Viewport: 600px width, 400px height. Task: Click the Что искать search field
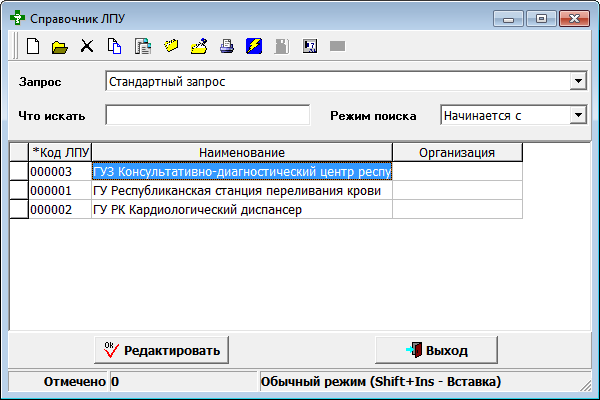pos(207,115)
